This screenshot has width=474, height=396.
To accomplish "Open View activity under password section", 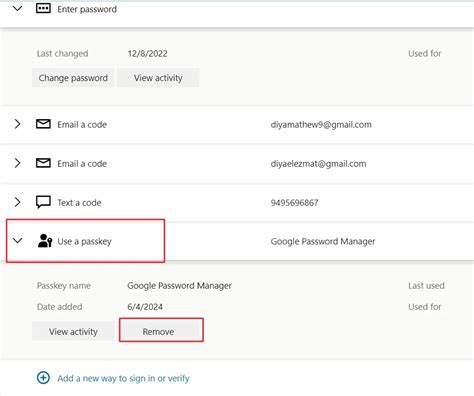I will 158,78.
